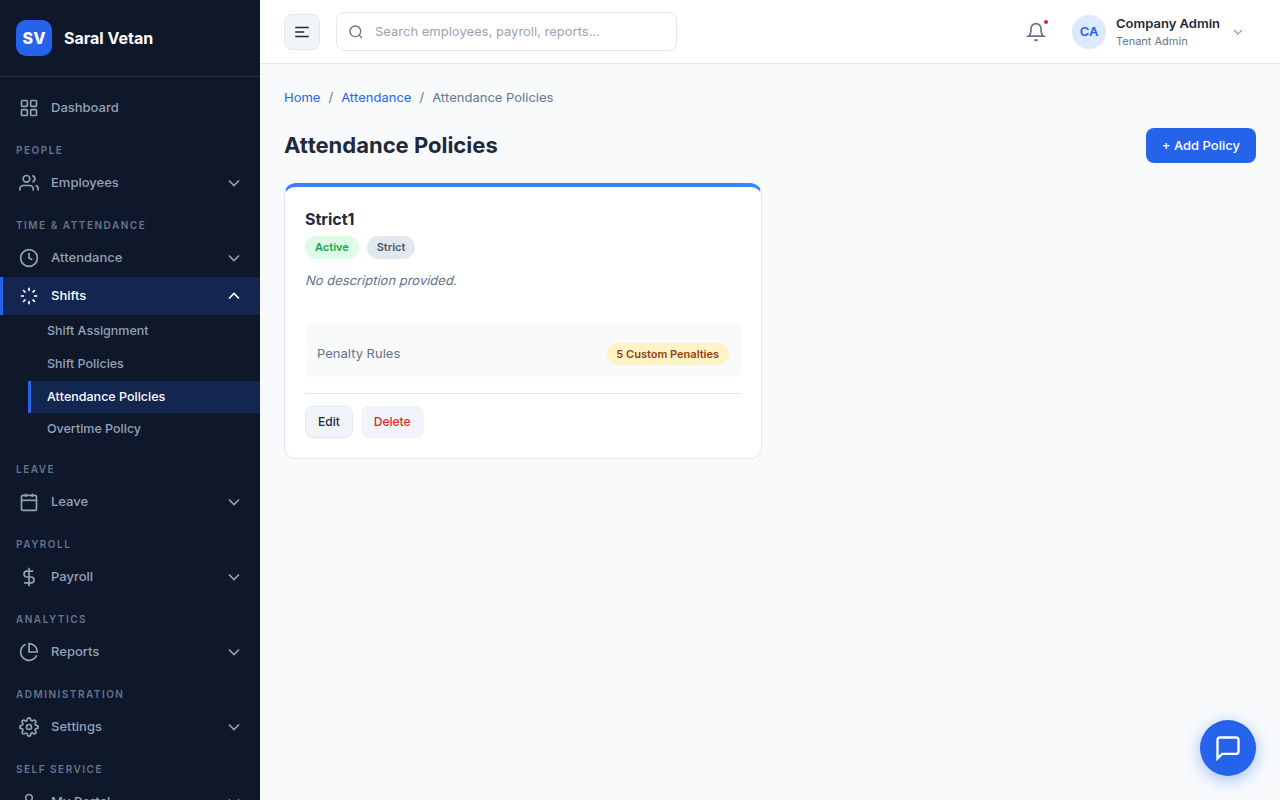Click the search magnifier icon
Viewport: 1280px width, 800px height.
[x=356, y=32]
